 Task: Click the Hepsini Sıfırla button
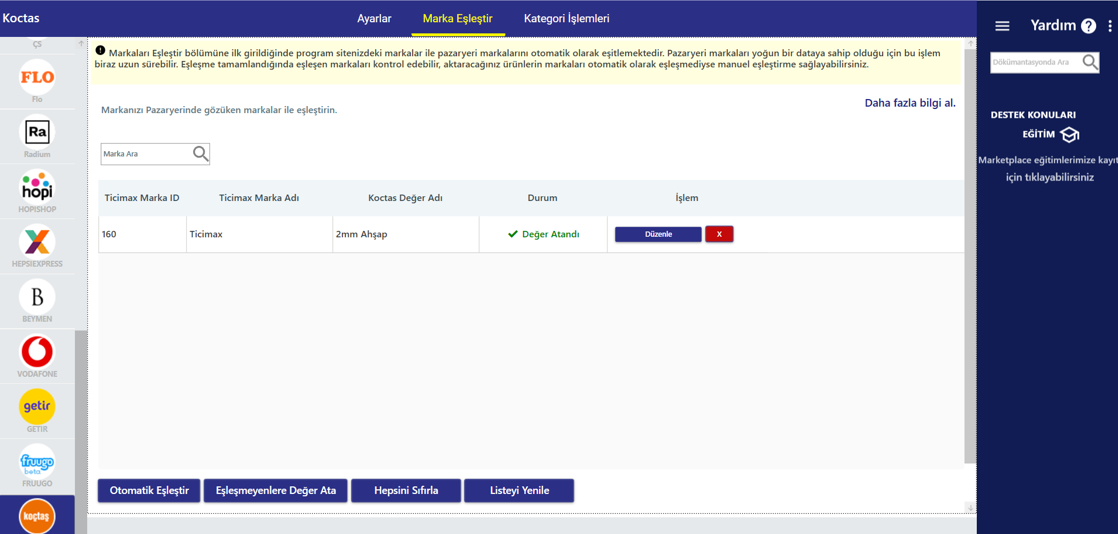click(406, 491)
